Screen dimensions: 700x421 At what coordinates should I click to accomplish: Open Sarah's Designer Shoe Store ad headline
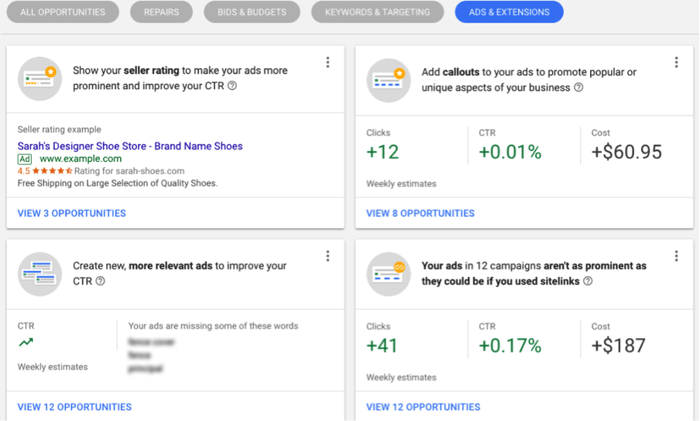[130, 146]
